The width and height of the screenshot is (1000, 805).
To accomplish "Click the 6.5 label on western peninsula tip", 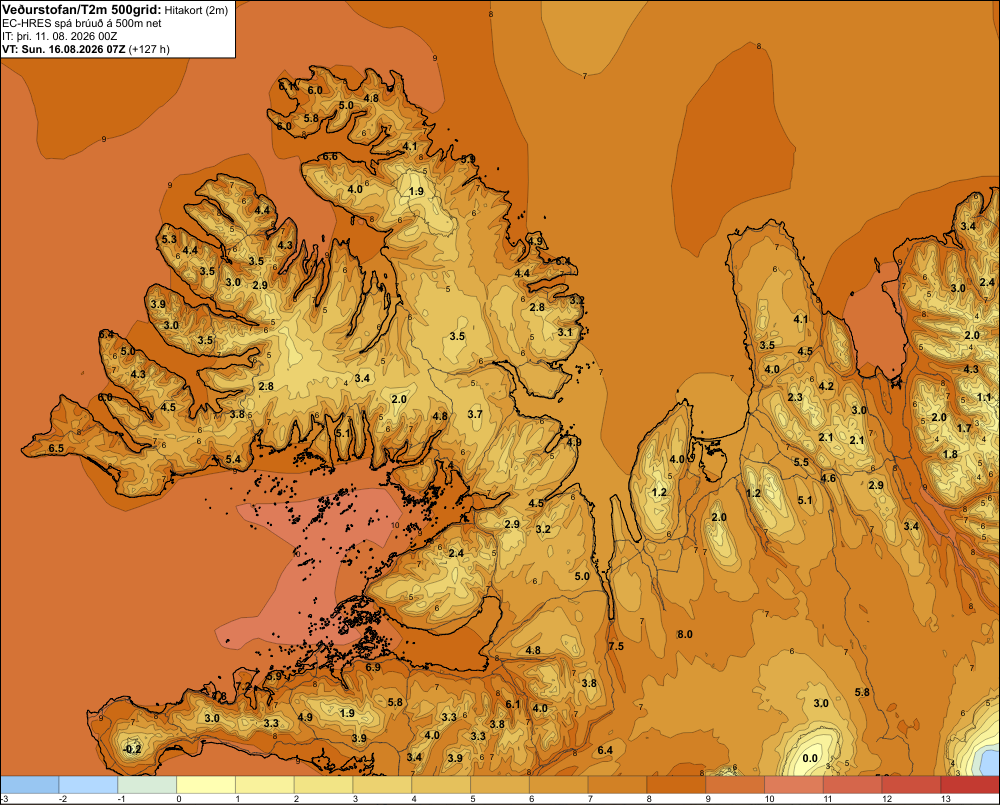I will click(x=56, y=448).
